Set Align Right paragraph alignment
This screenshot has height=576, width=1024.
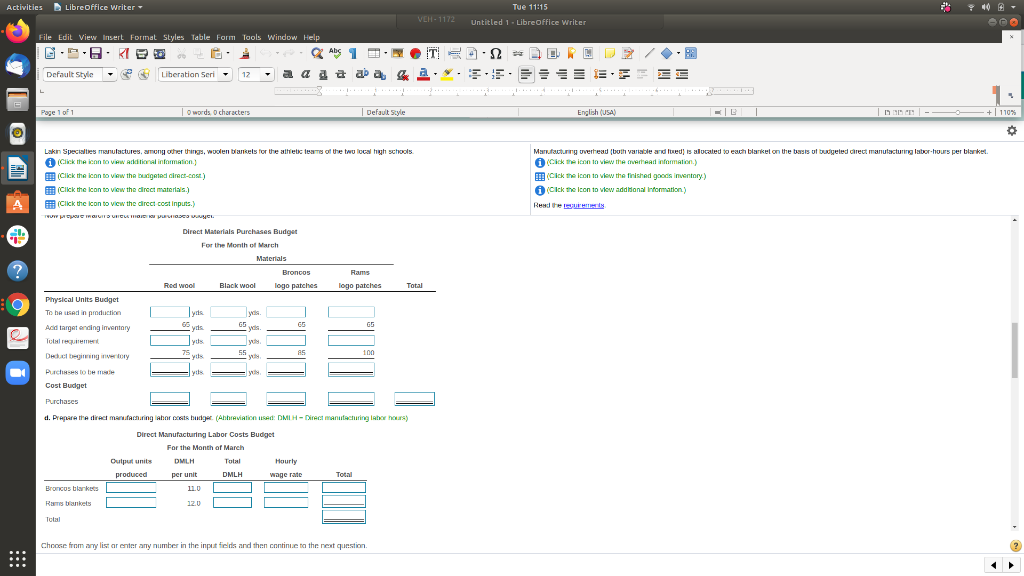pyautogui.click(x=562, y=74)
